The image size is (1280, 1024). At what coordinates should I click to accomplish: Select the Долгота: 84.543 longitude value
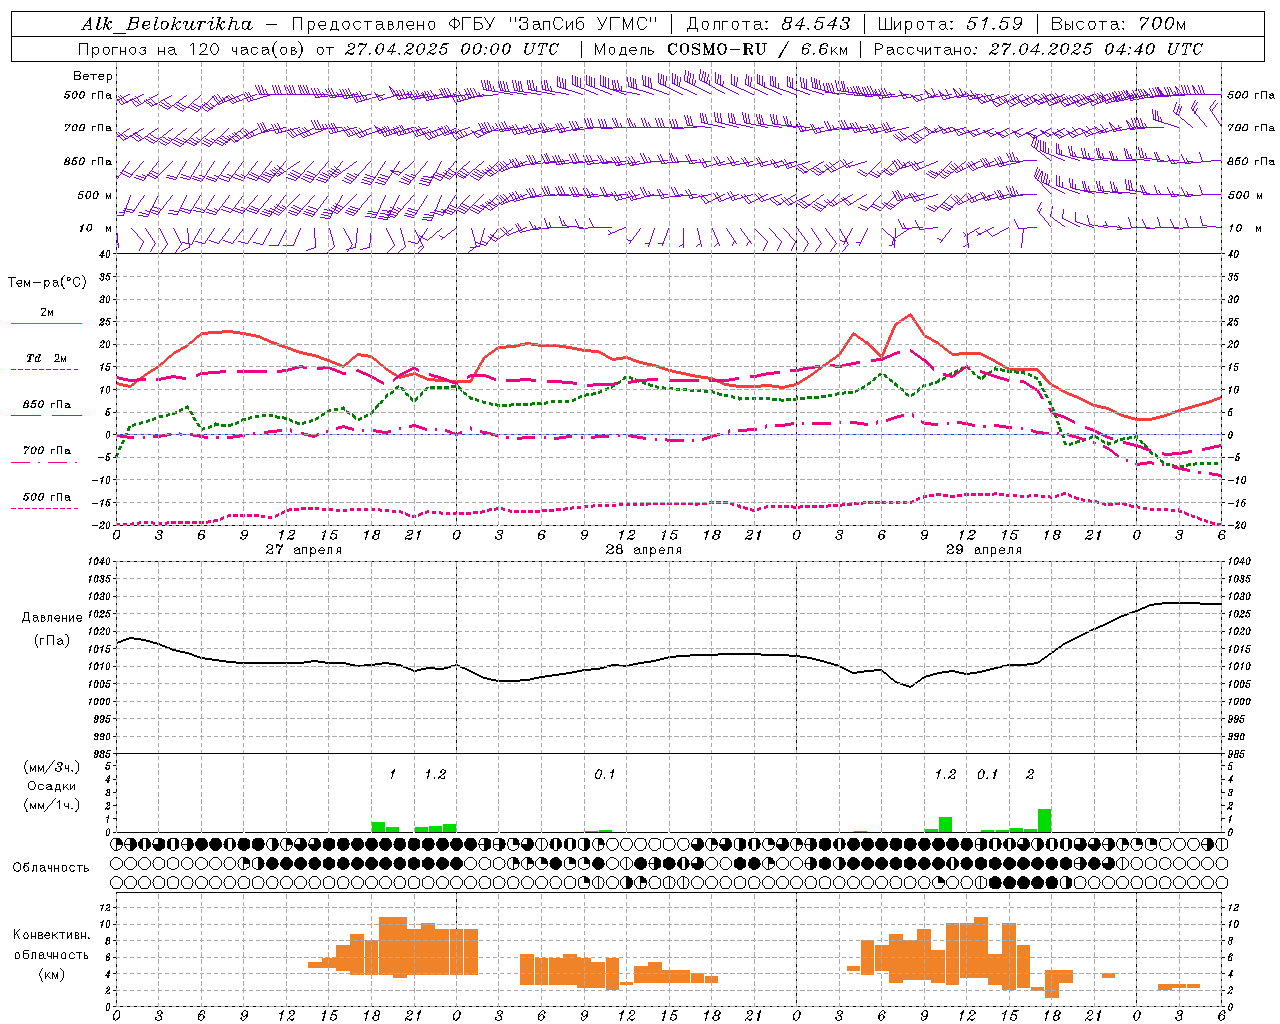pos(768,24)
